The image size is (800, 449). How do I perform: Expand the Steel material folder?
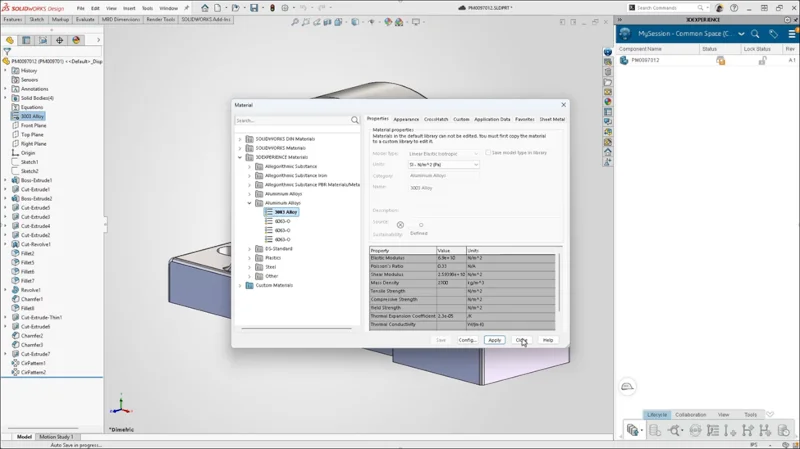(249, 267)
